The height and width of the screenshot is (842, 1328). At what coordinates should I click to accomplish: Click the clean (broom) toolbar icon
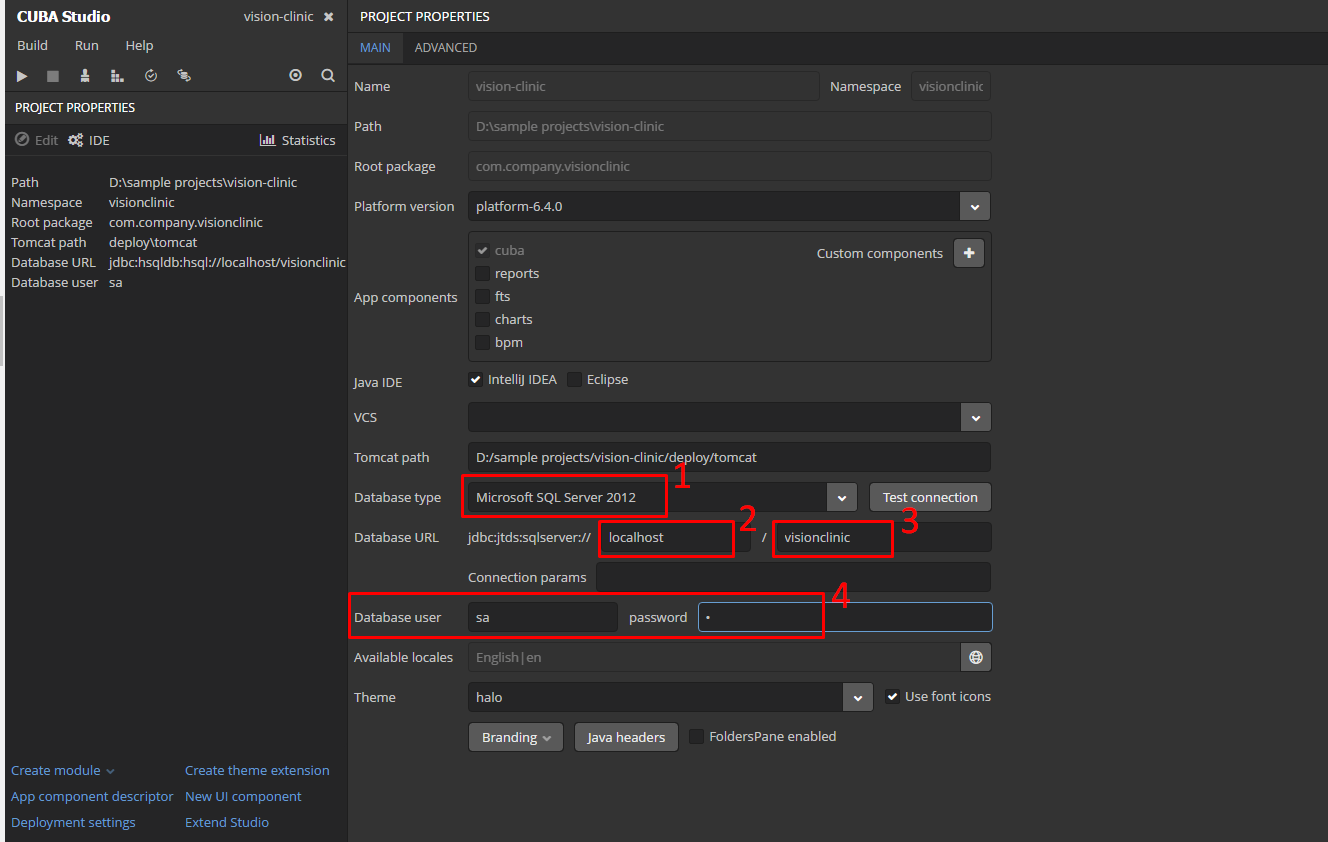point(85,76)
